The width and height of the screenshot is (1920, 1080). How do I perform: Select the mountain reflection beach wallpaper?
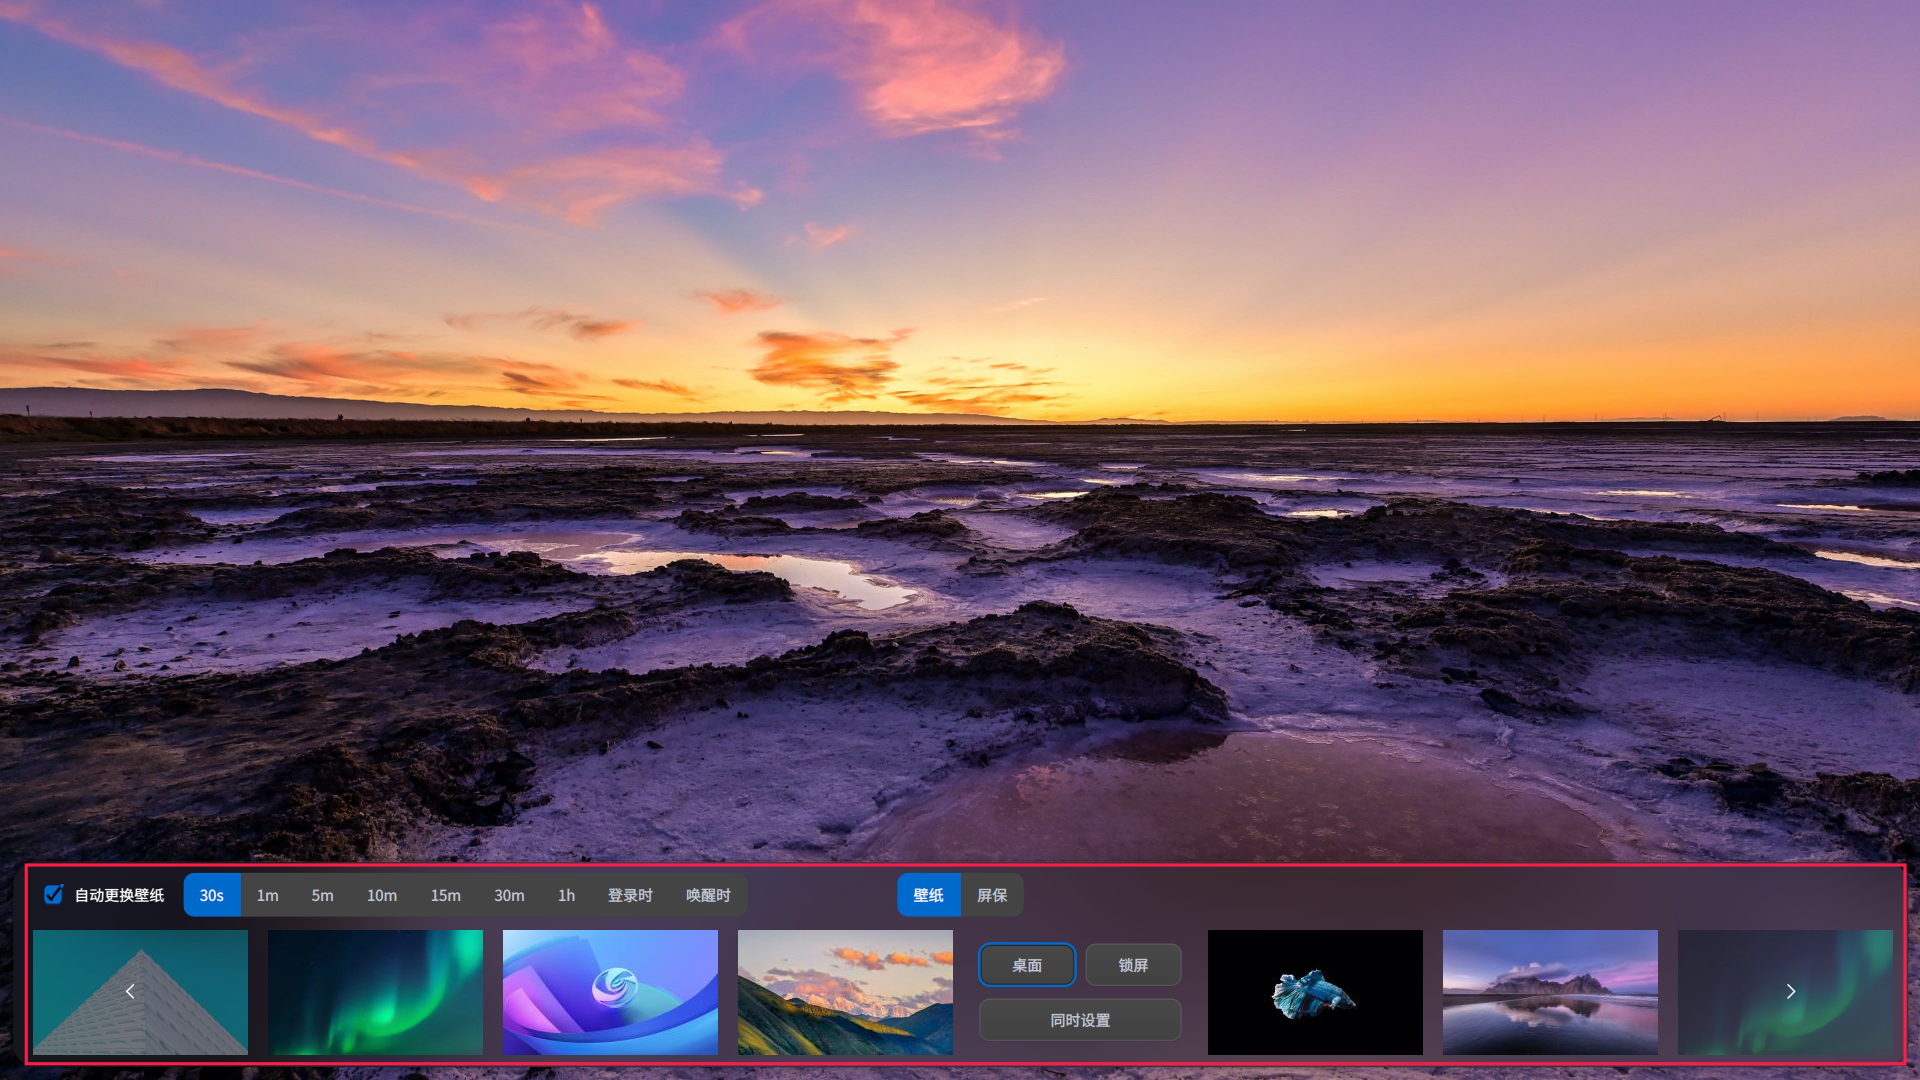[1550, 992]
